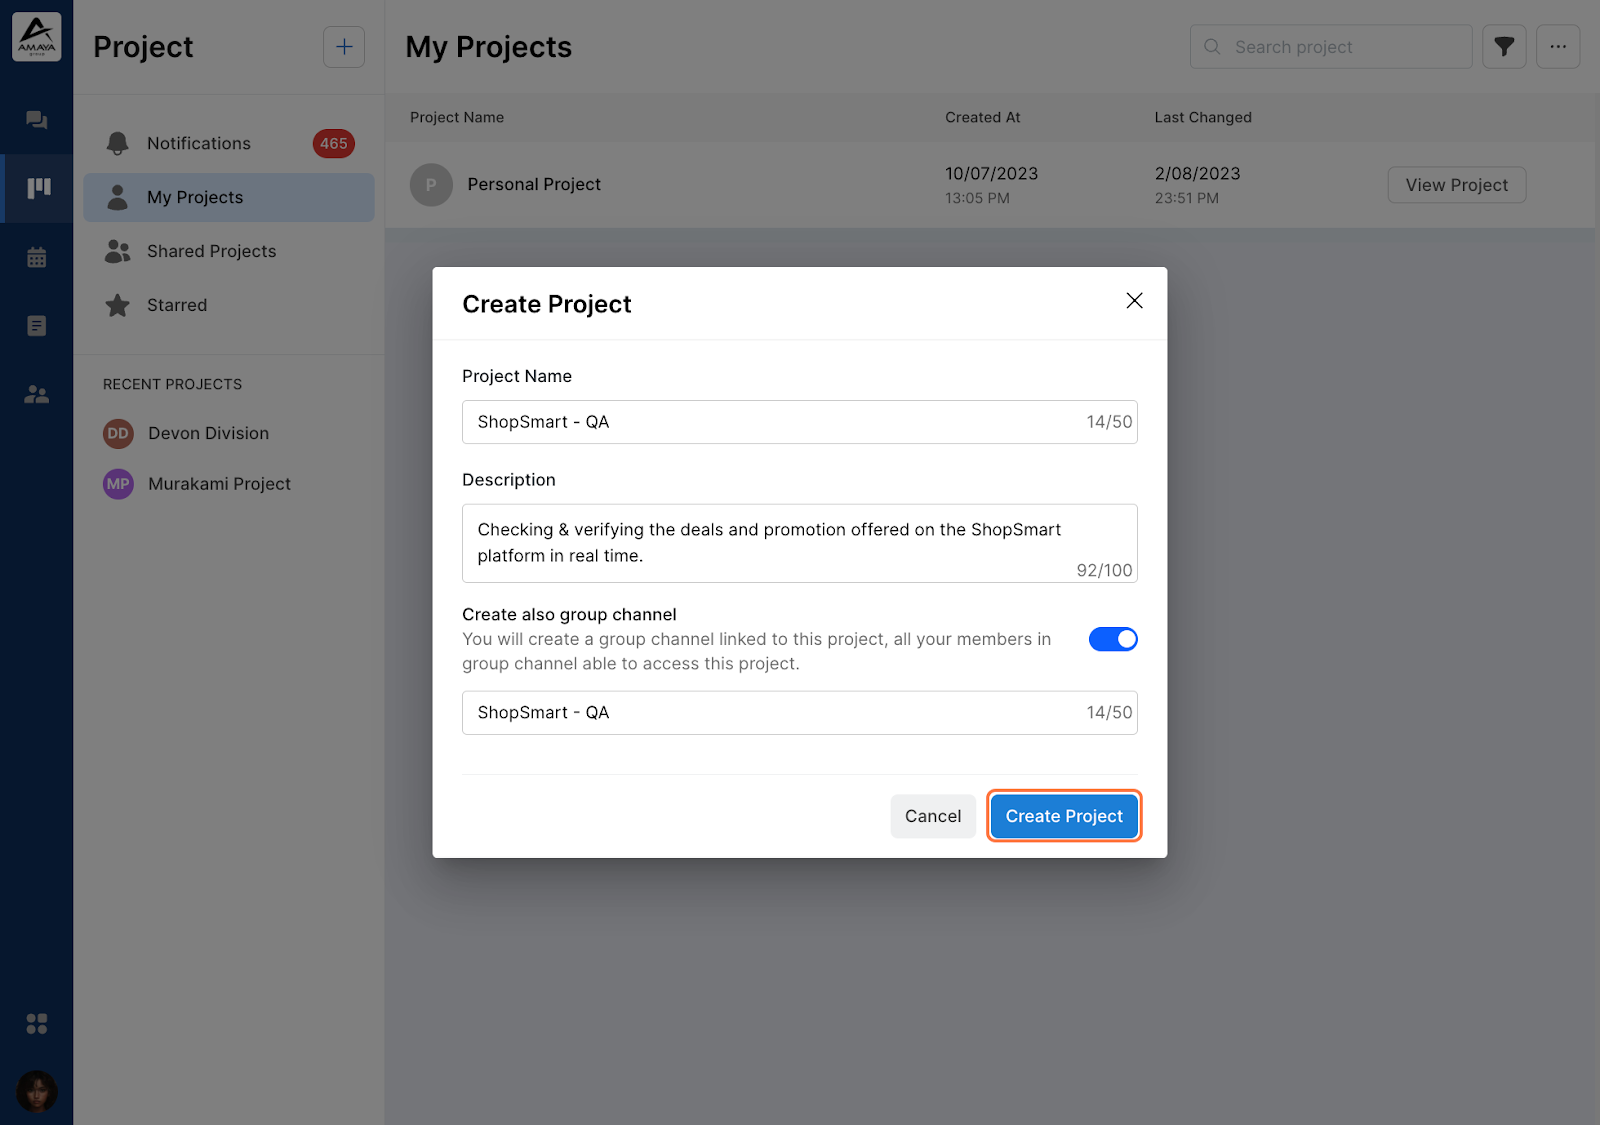Focus the Project Name input field
Viewport: 1600px width, 1125px height.
(799, 422)
